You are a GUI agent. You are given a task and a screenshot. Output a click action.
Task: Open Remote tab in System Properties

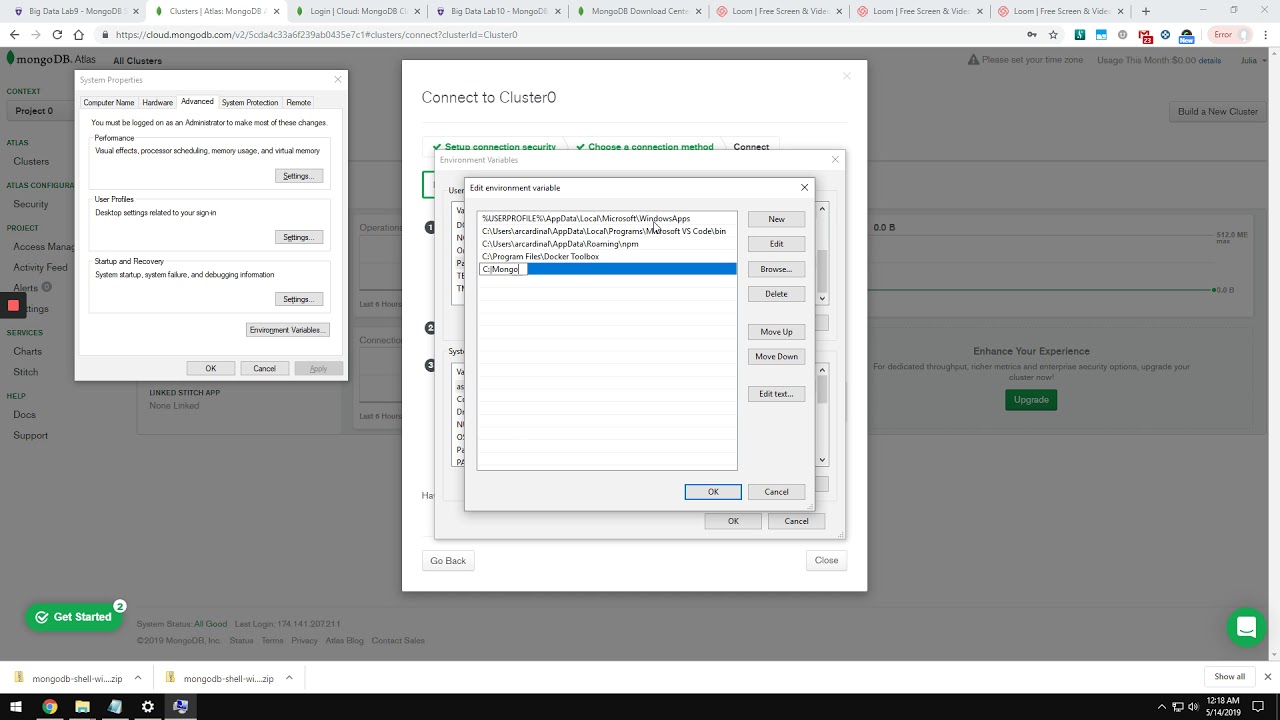click(298, 102)
